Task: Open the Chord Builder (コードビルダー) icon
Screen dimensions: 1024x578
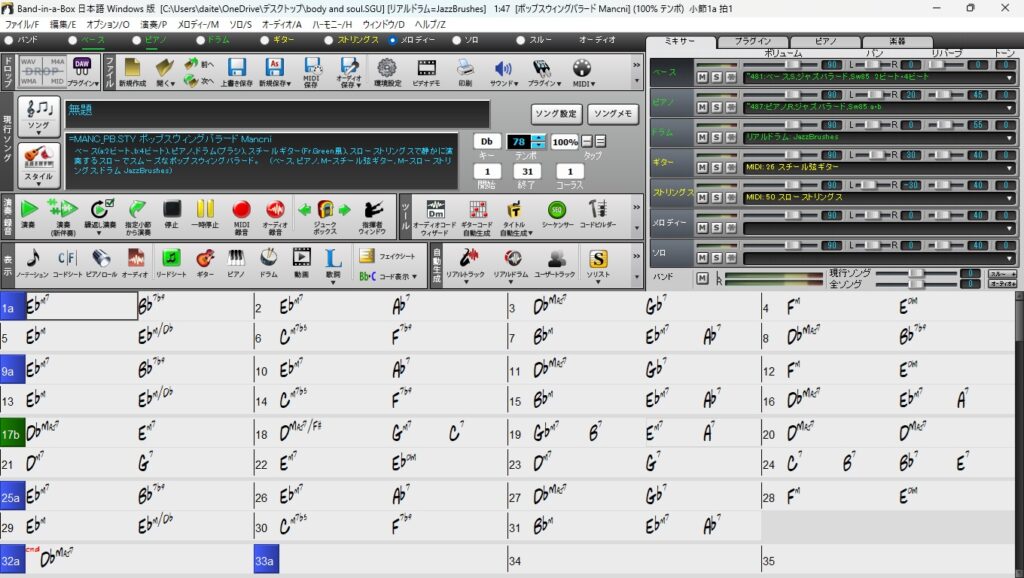Action: tap(598, 215)
